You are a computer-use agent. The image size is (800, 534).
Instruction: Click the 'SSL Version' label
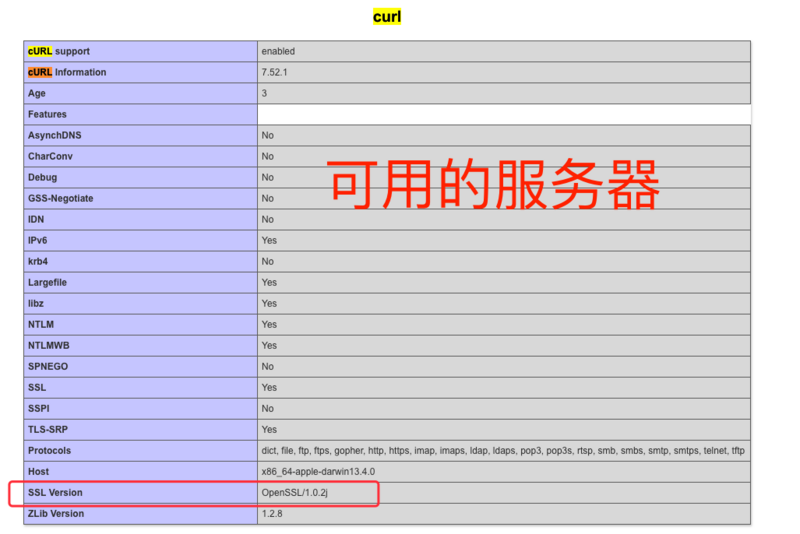tap(55, 493)
